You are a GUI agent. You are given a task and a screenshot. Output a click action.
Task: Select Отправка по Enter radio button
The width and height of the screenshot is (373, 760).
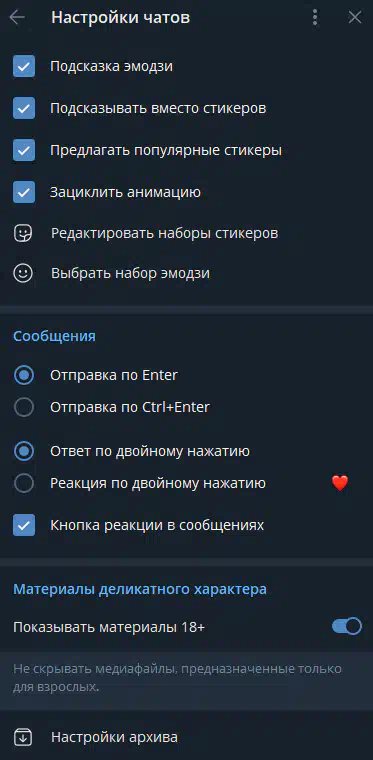click(24, 376)
